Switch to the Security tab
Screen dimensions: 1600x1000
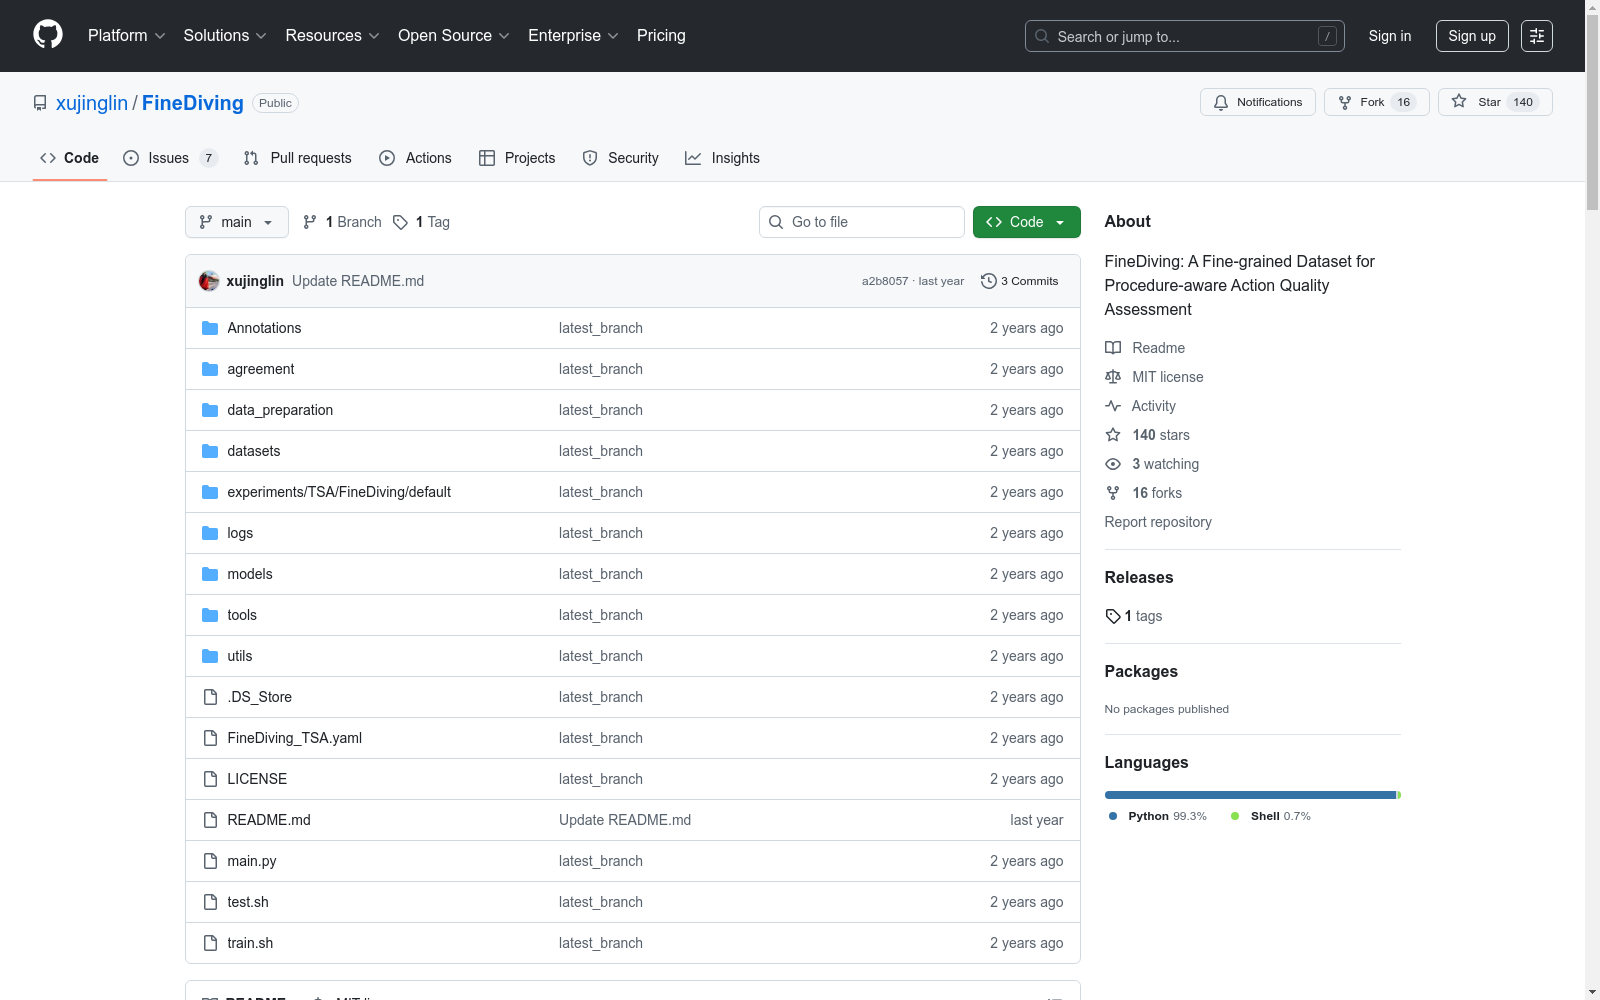point(621,158)
